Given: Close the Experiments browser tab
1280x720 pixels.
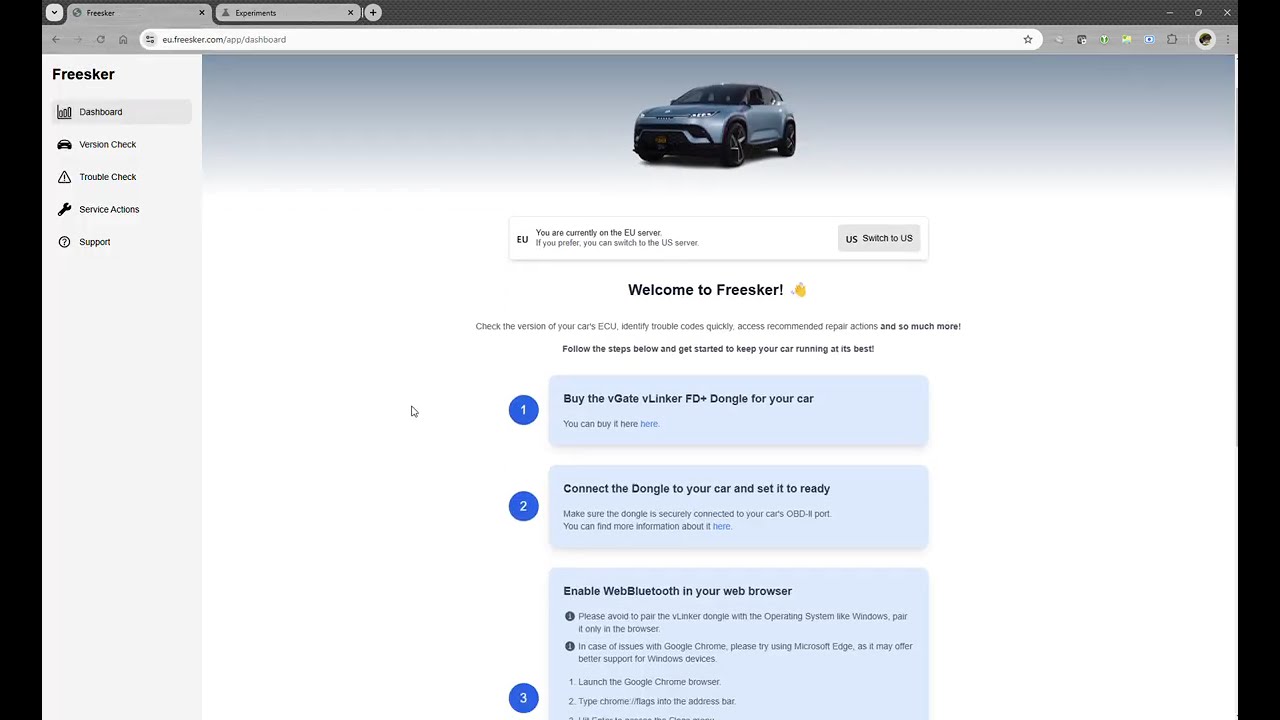Looking at the screenshot, I should pos(351,13).
